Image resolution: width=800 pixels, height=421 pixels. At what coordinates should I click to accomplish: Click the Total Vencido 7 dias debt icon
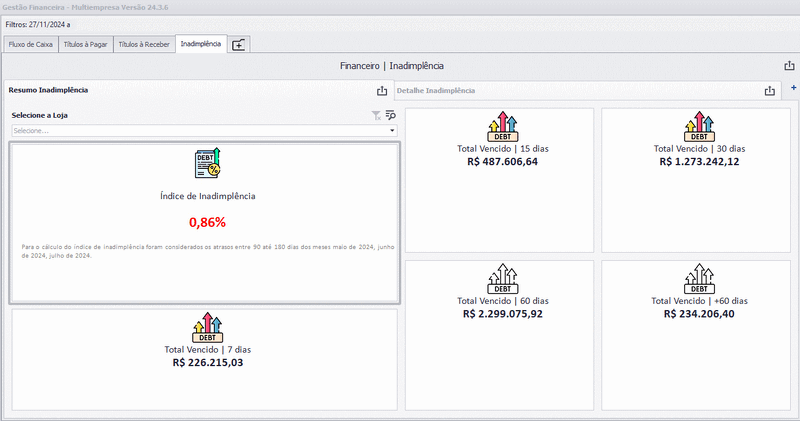tap(207, 327)
